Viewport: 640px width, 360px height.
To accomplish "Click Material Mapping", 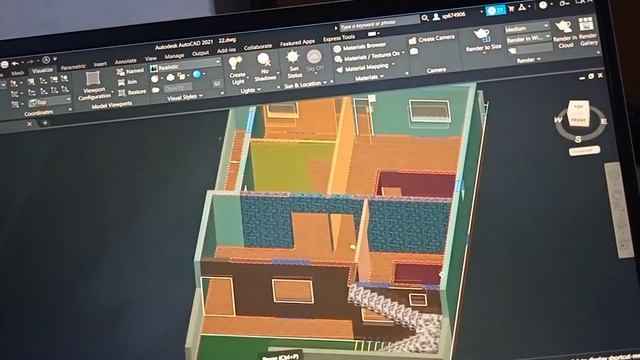I will 362,68.
